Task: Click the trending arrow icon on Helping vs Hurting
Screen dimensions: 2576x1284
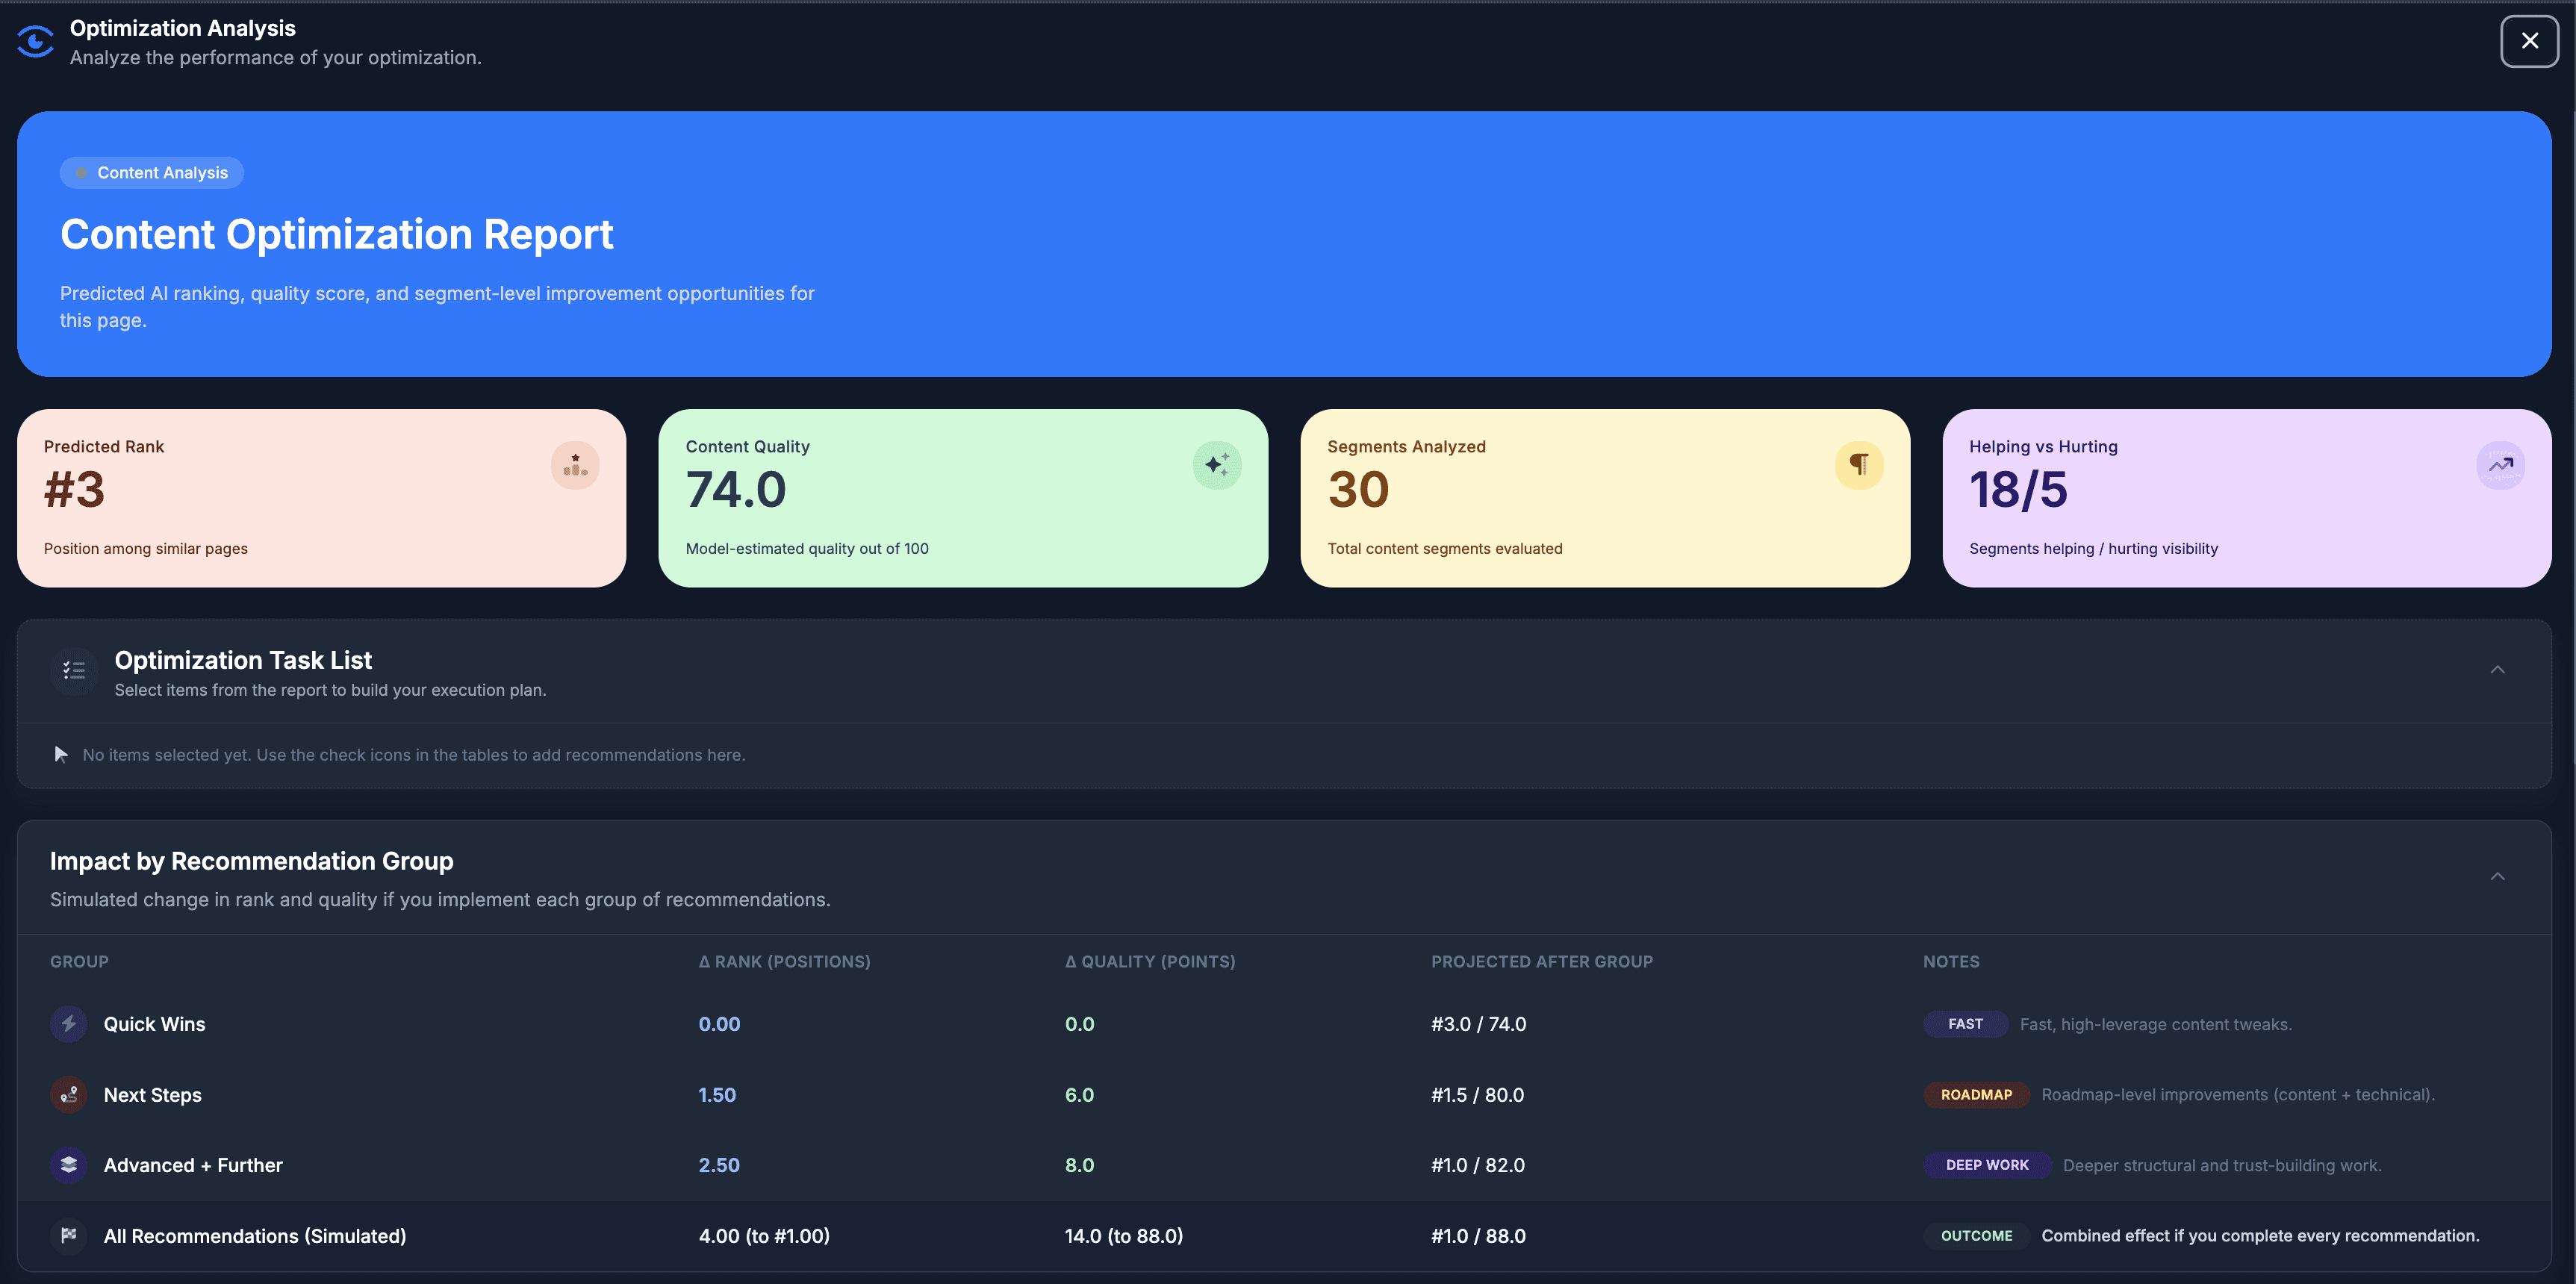Action: click(2500, 465)
